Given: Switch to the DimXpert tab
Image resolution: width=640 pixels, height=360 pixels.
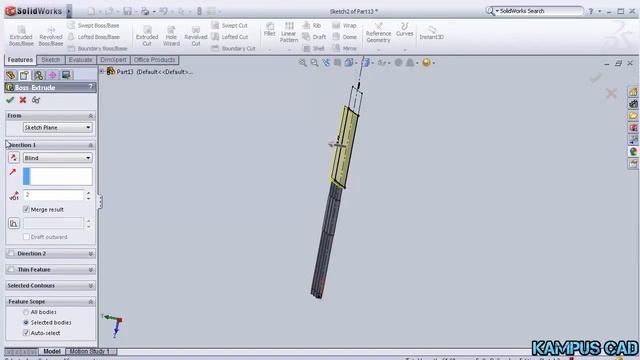Looking at the screenshot, I should coord(113,60).
